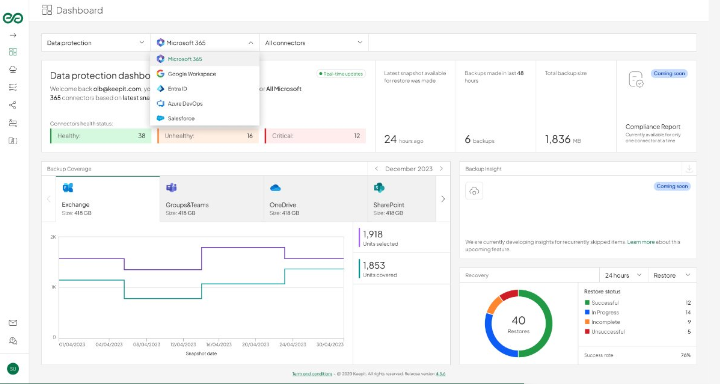This screenshot has width=720, height=384.
Task: Click the Snapshot date axis label
Action: tap(201, 354)
